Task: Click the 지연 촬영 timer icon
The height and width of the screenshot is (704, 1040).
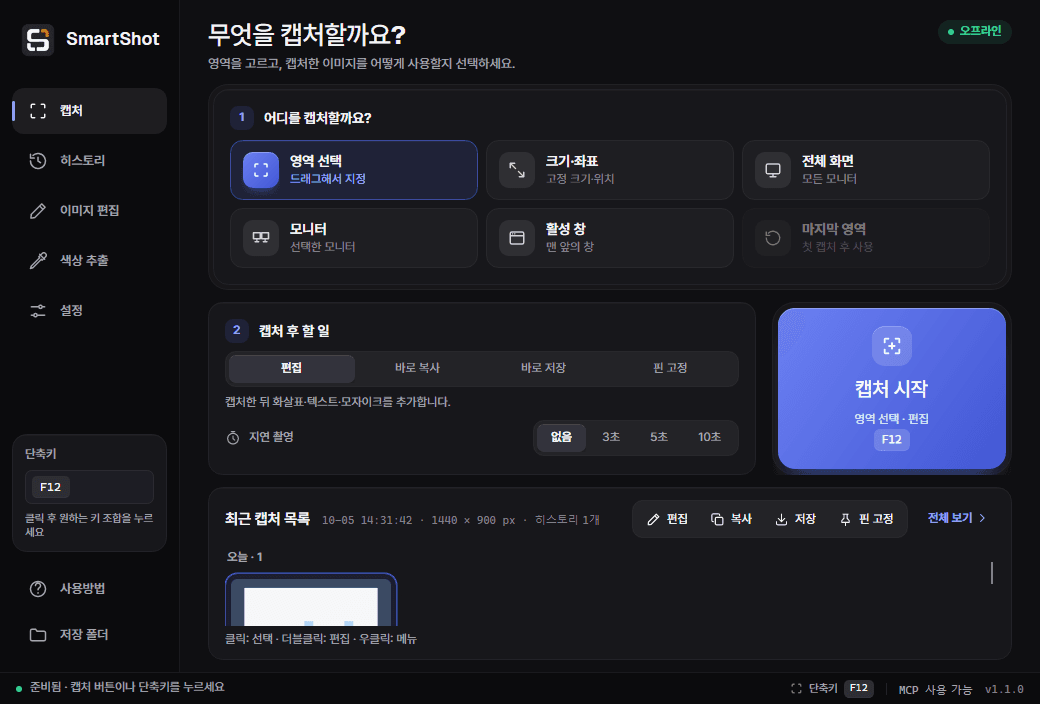Action: click(x=233, y=437)
